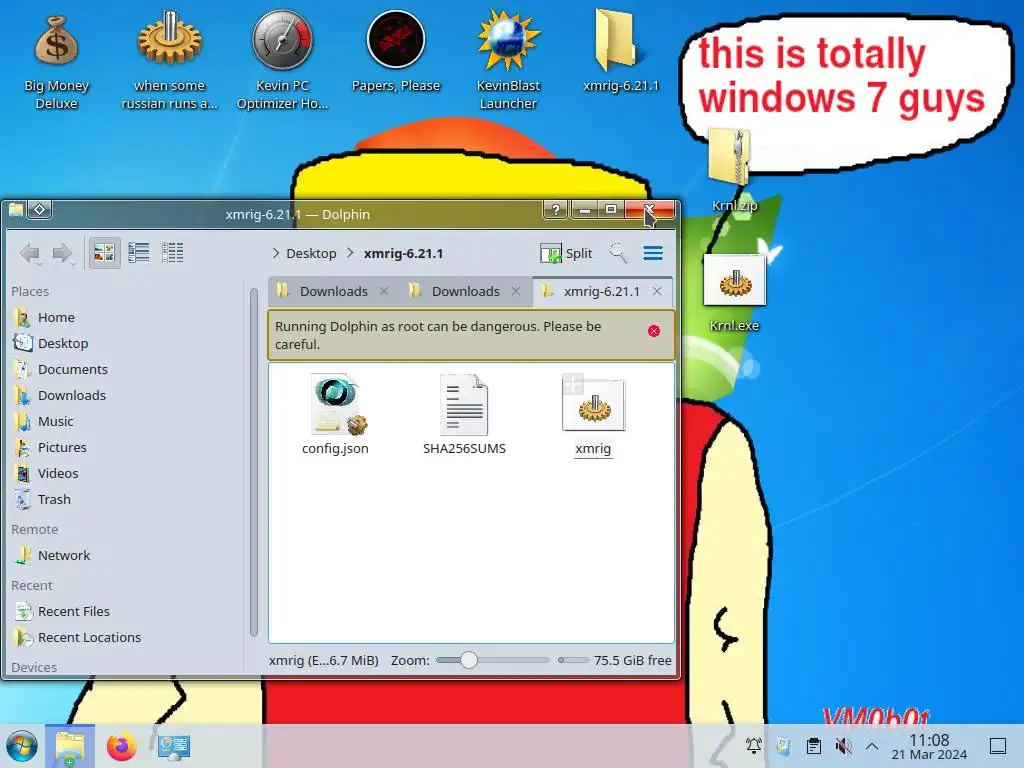
Task: Close the first Downloads tab
Action: click(384, 291)
